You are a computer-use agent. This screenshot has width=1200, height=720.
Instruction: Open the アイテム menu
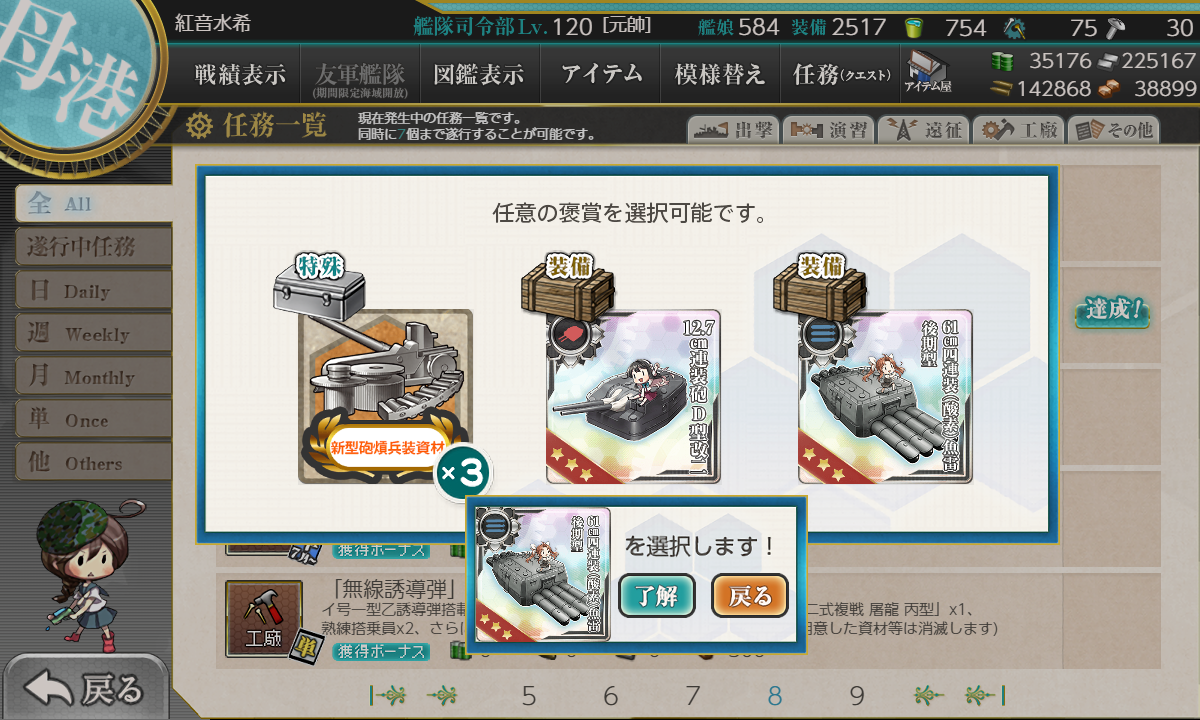pos(601,75)
